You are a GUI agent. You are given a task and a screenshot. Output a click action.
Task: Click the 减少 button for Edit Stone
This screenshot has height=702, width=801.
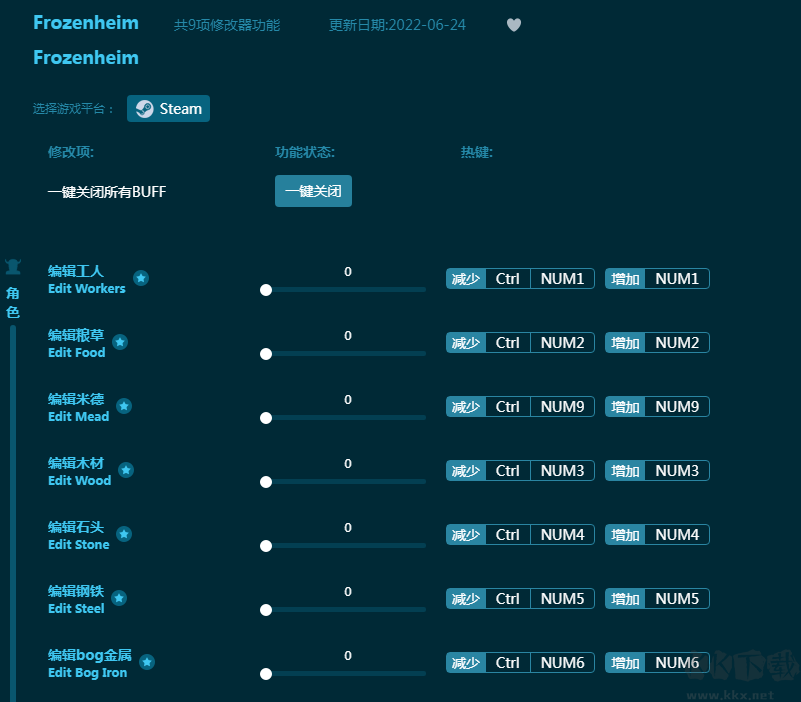[466, 535]
